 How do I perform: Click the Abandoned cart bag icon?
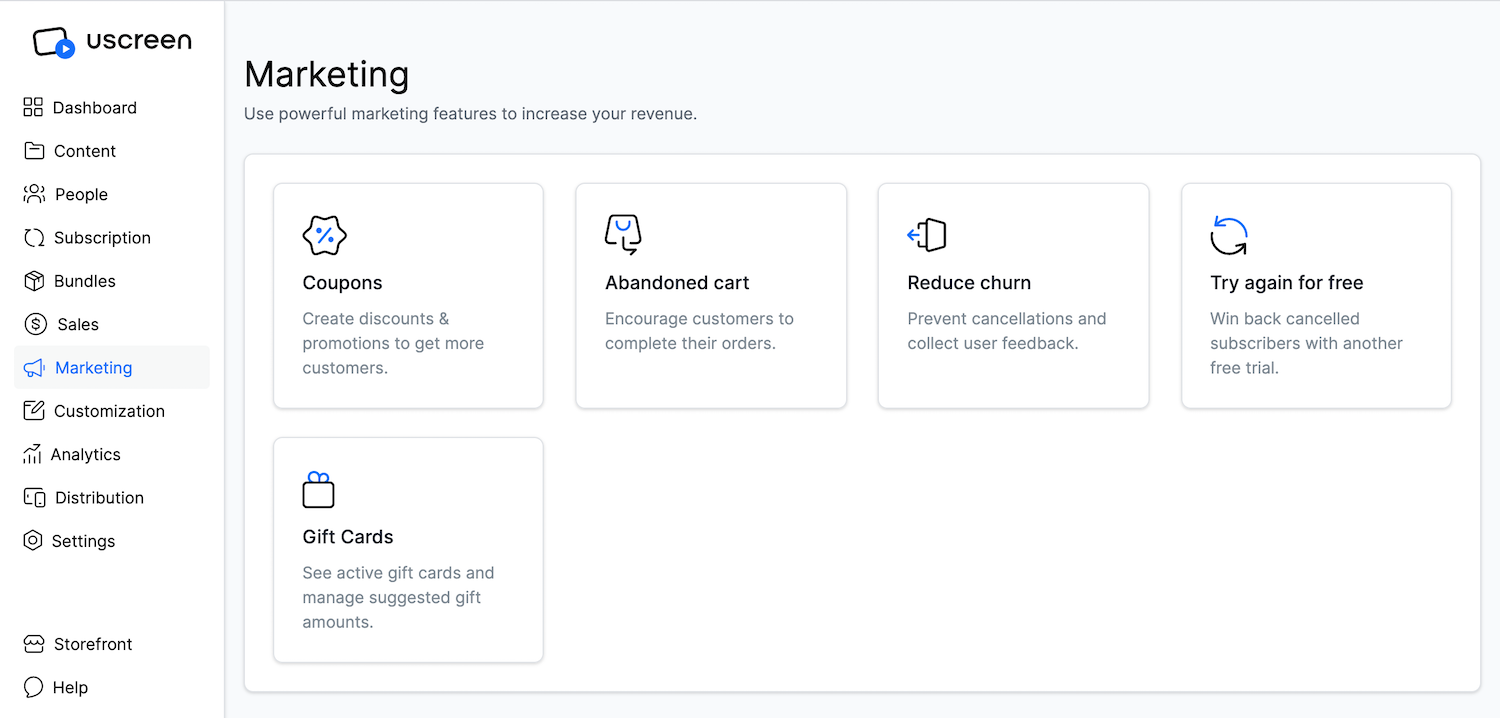(x=623, y=235)
